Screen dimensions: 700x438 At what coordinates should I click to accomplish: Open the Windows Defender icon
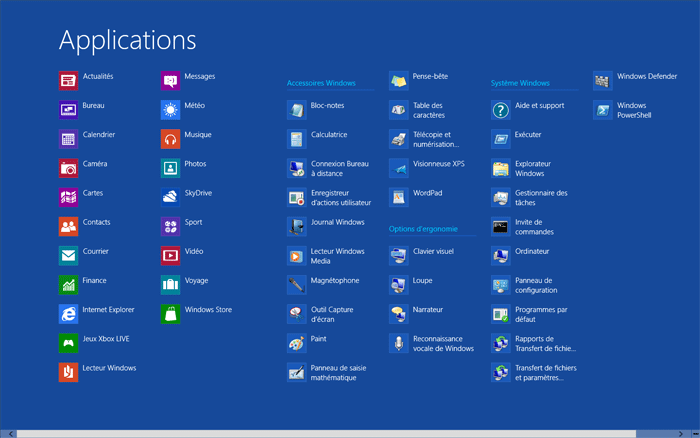point(602,80)
